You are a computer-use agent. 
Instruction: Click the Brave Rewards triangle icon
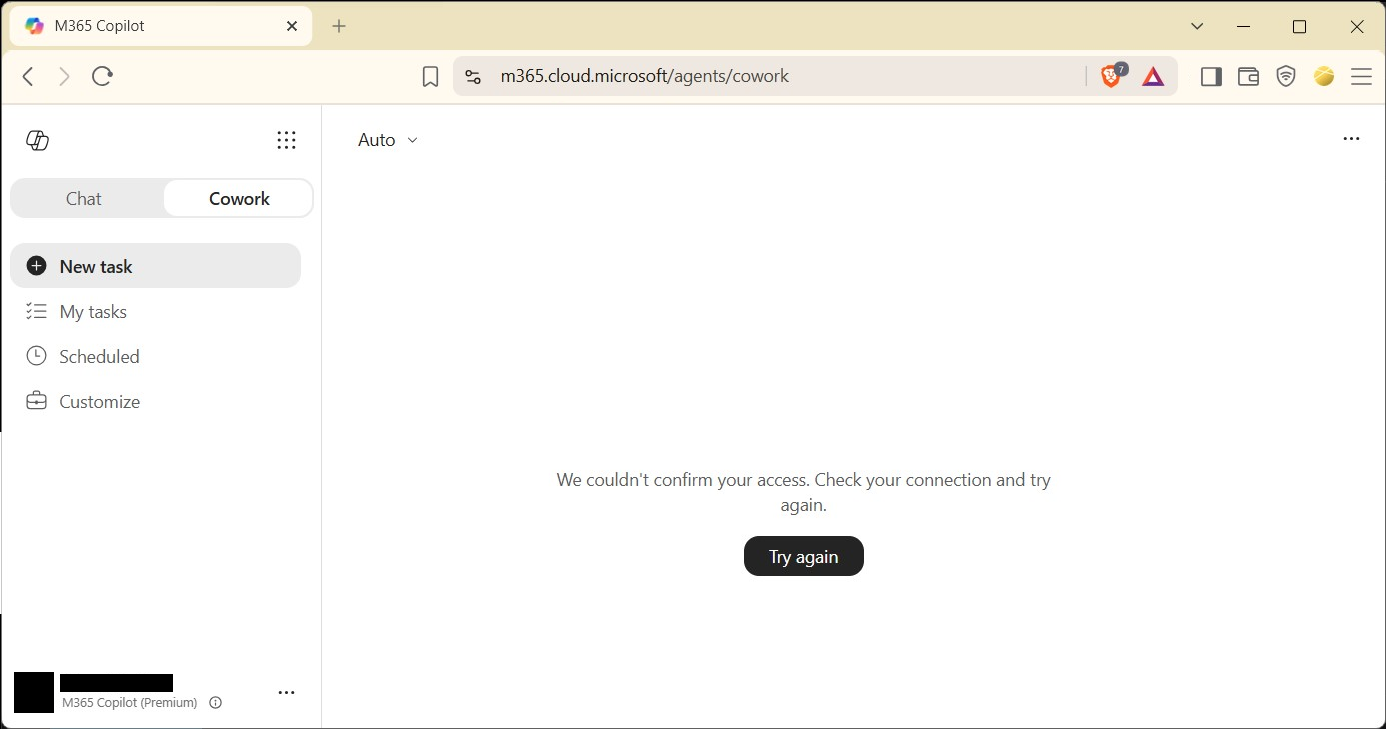point(1153,76)
